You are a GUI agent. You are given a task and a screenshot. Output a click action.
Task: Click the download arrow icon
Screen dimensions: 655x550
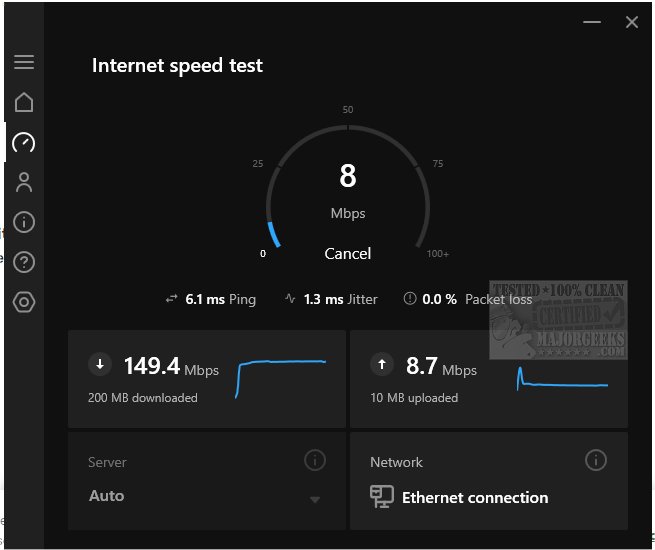tap(99, 366)
